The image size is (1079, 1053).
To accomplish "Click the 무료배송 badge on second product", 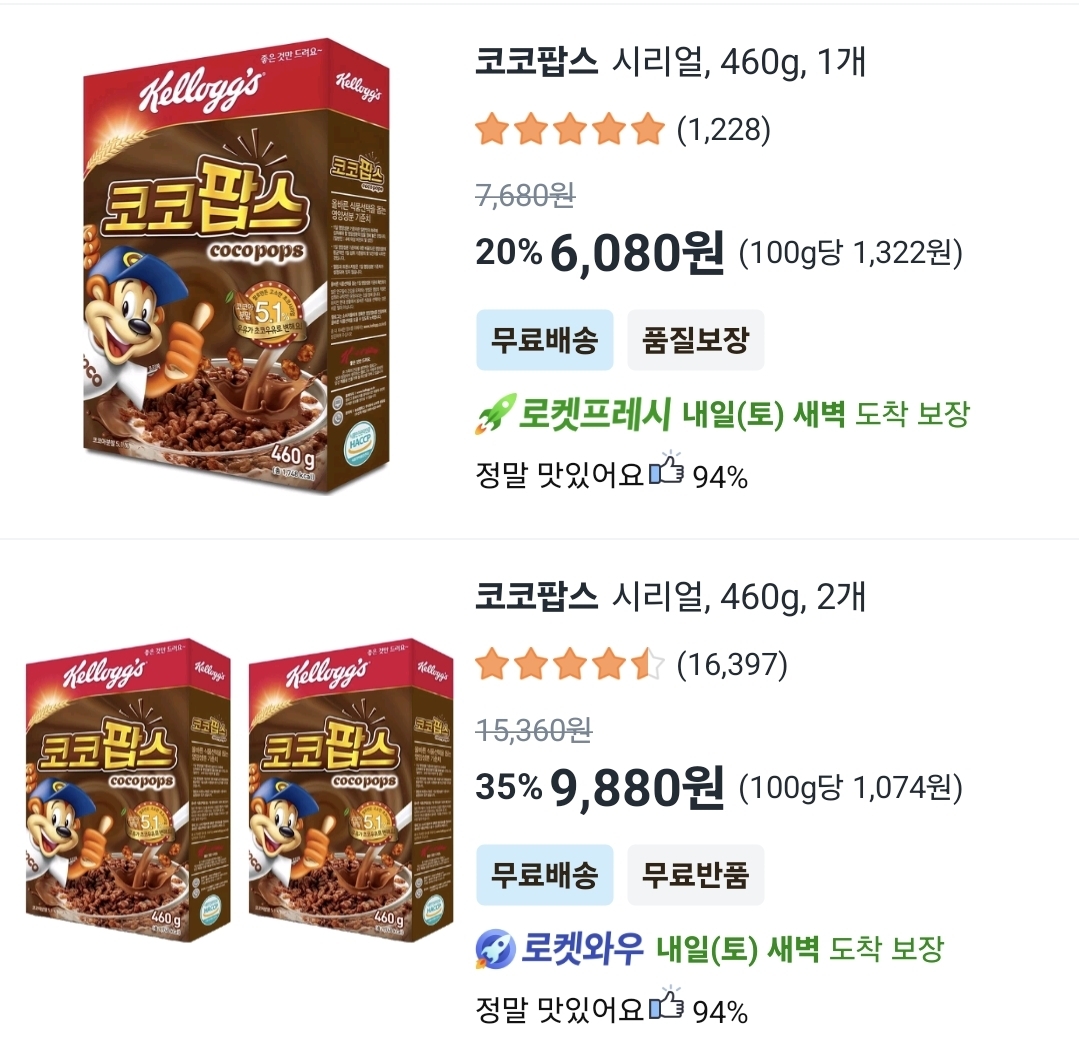I will coord(544,875).
